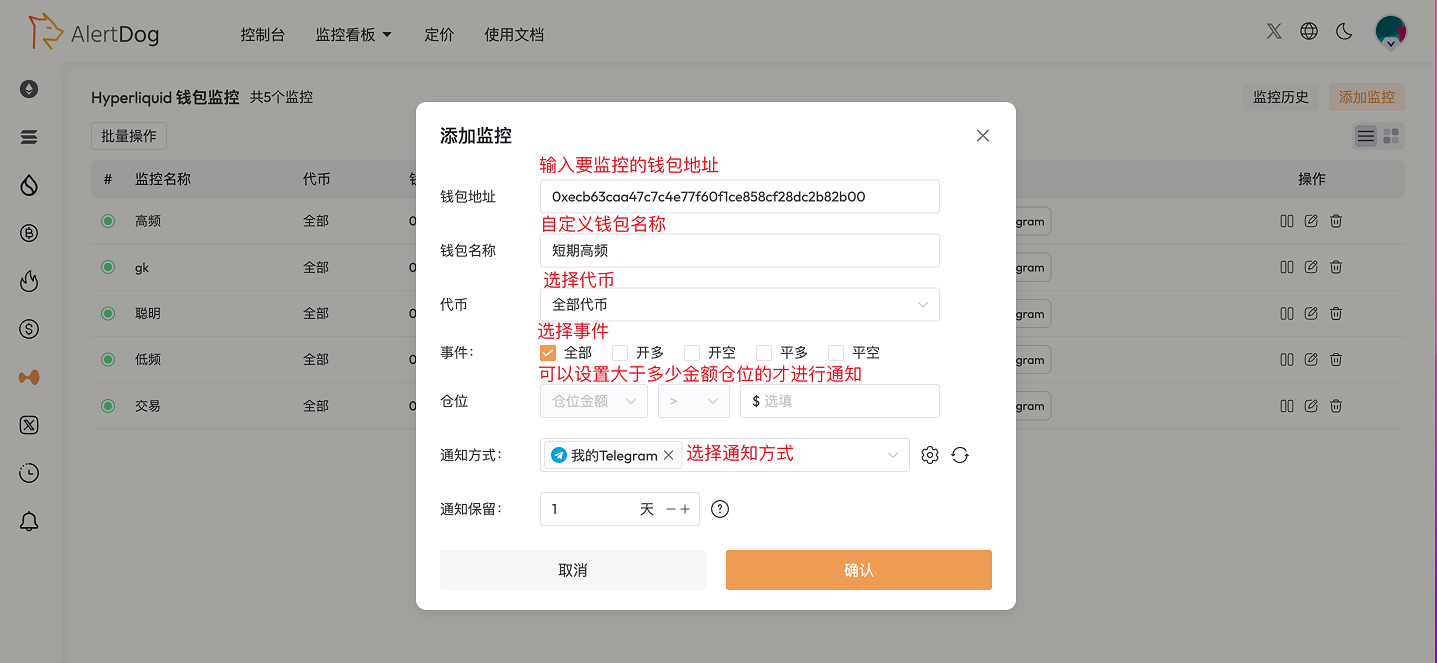Close the 添加监控 dialog
Image resolution: width=1437 pixels, height=663 pixels.
point(983,136)
